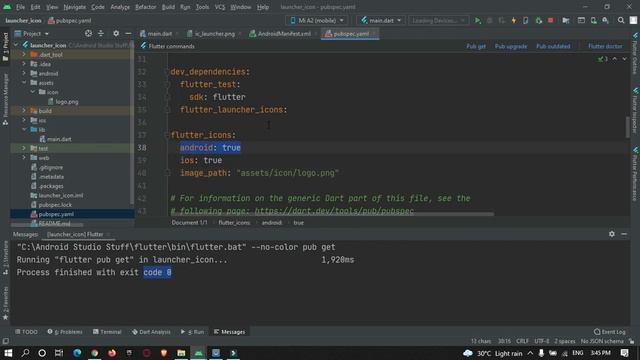Click the Pub outdated link
640x360 pixels.
point(553,46)
